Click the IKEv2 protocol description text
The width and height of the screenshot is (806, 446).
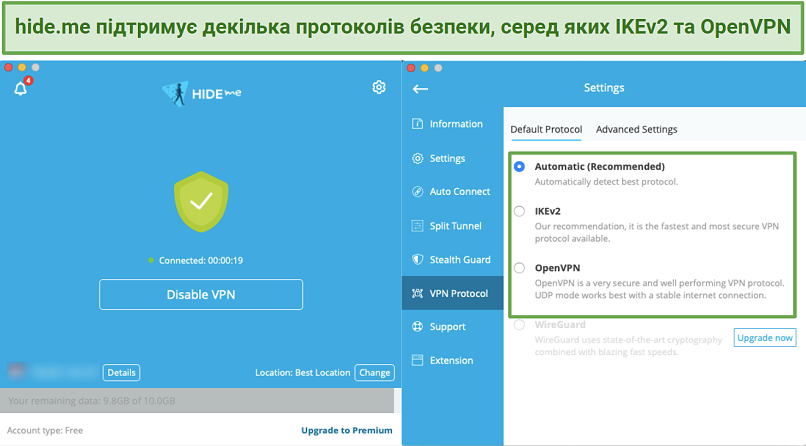[x=656, y=232]
